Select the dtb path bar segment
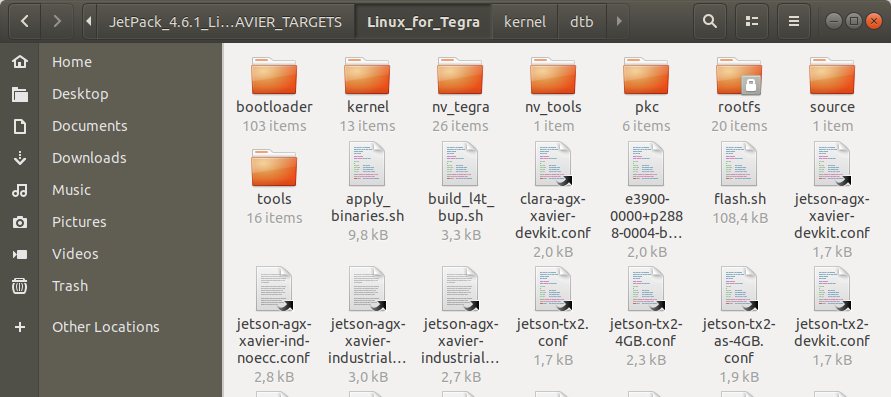 582,22
